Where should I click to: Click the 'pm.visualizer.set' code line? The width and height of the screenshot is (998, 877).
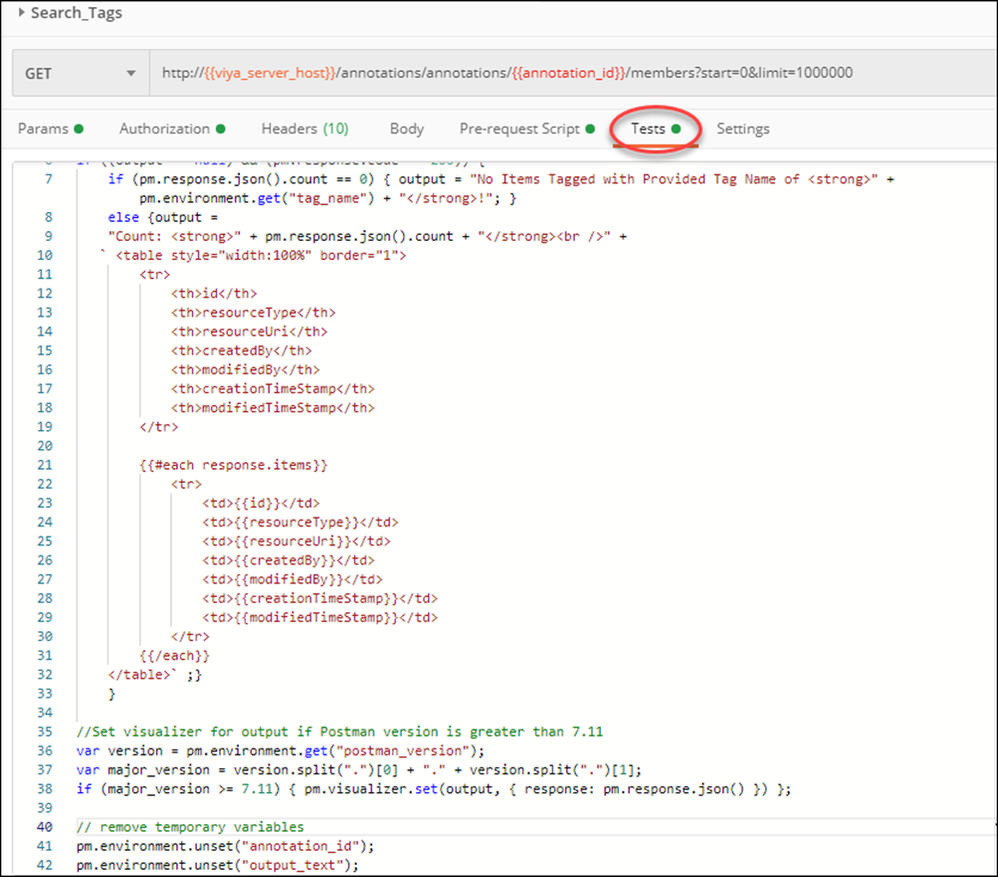coord(433,789)
